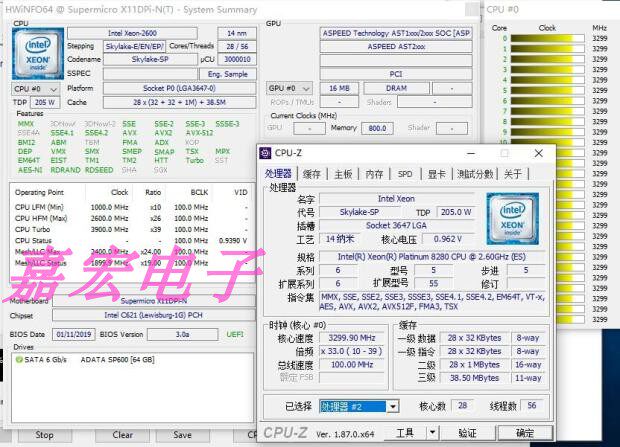Screen dimensions: 620x447
Task: Switch to the 内存 tab in CPU-Z
Action: point(374,174)
